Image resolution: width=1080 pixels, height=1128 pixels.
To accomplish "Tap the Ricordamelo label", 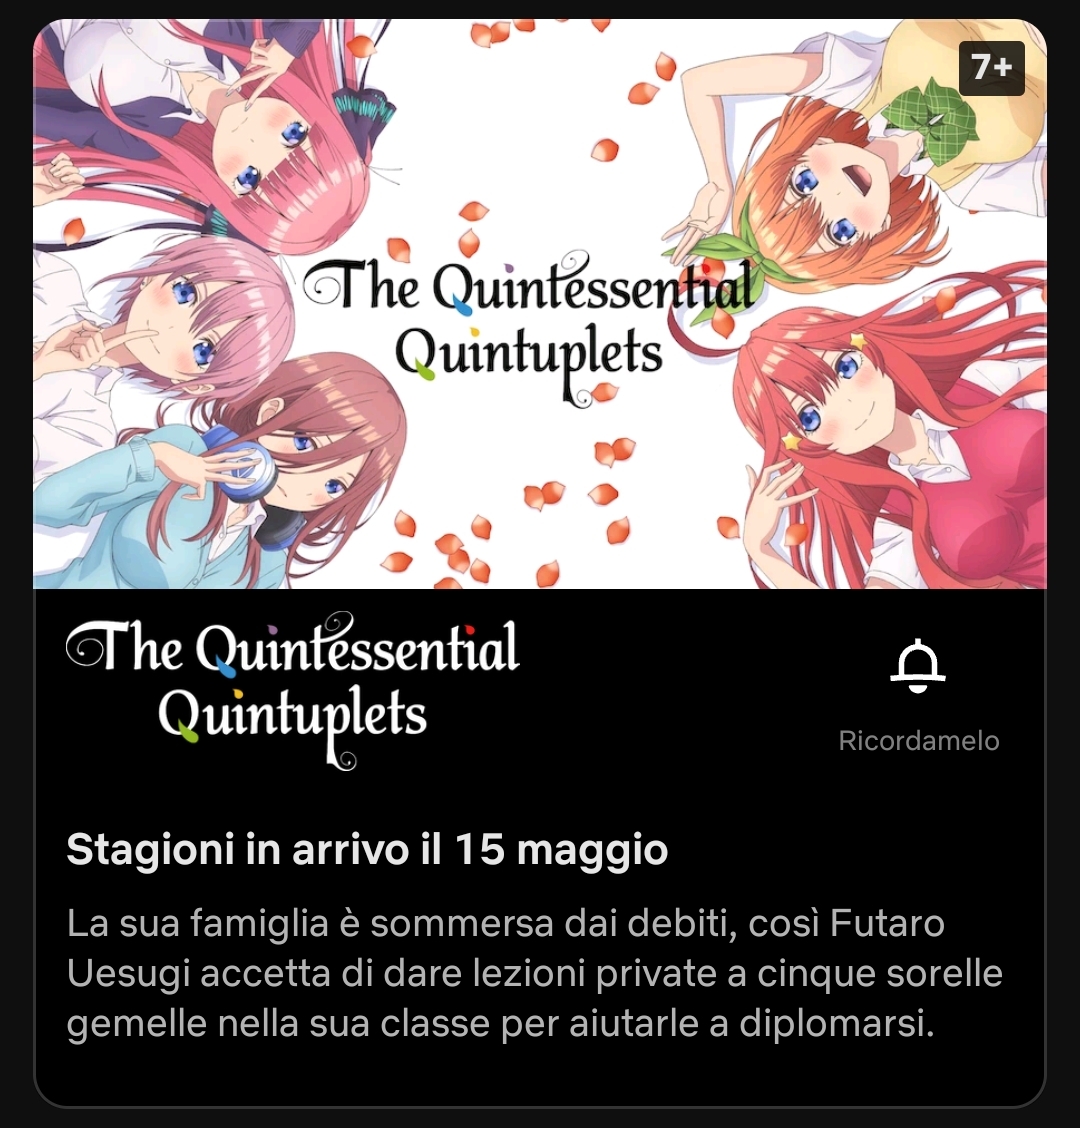I will pos(919,741).
